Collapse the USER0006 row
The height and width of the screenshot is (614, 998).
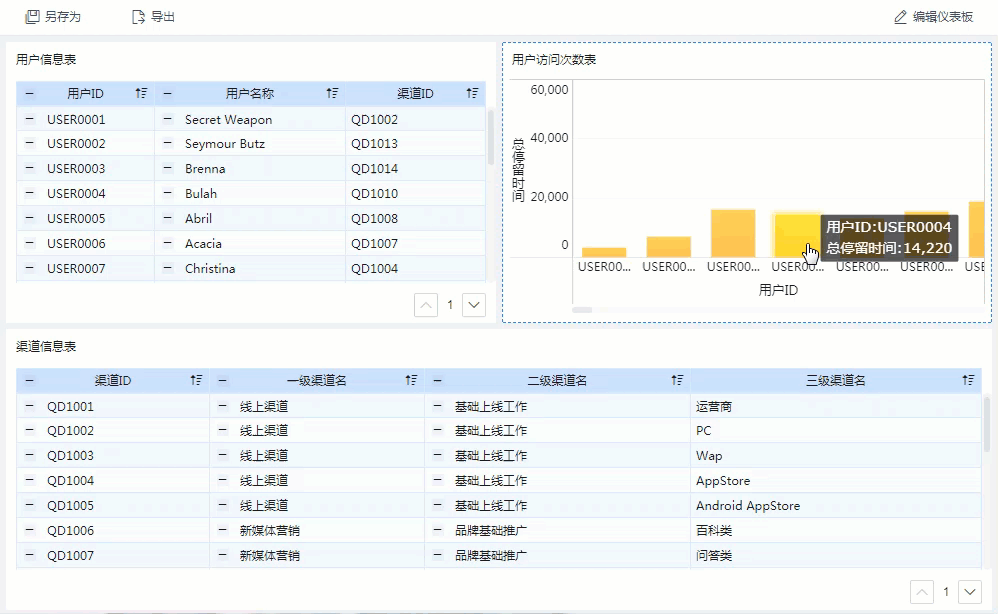29,243
